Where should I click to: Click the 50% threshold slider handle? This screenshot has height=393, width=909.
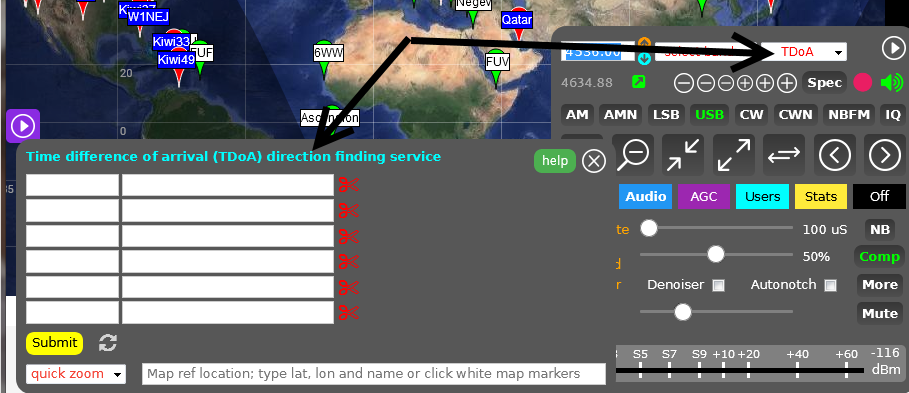(716, 254)
